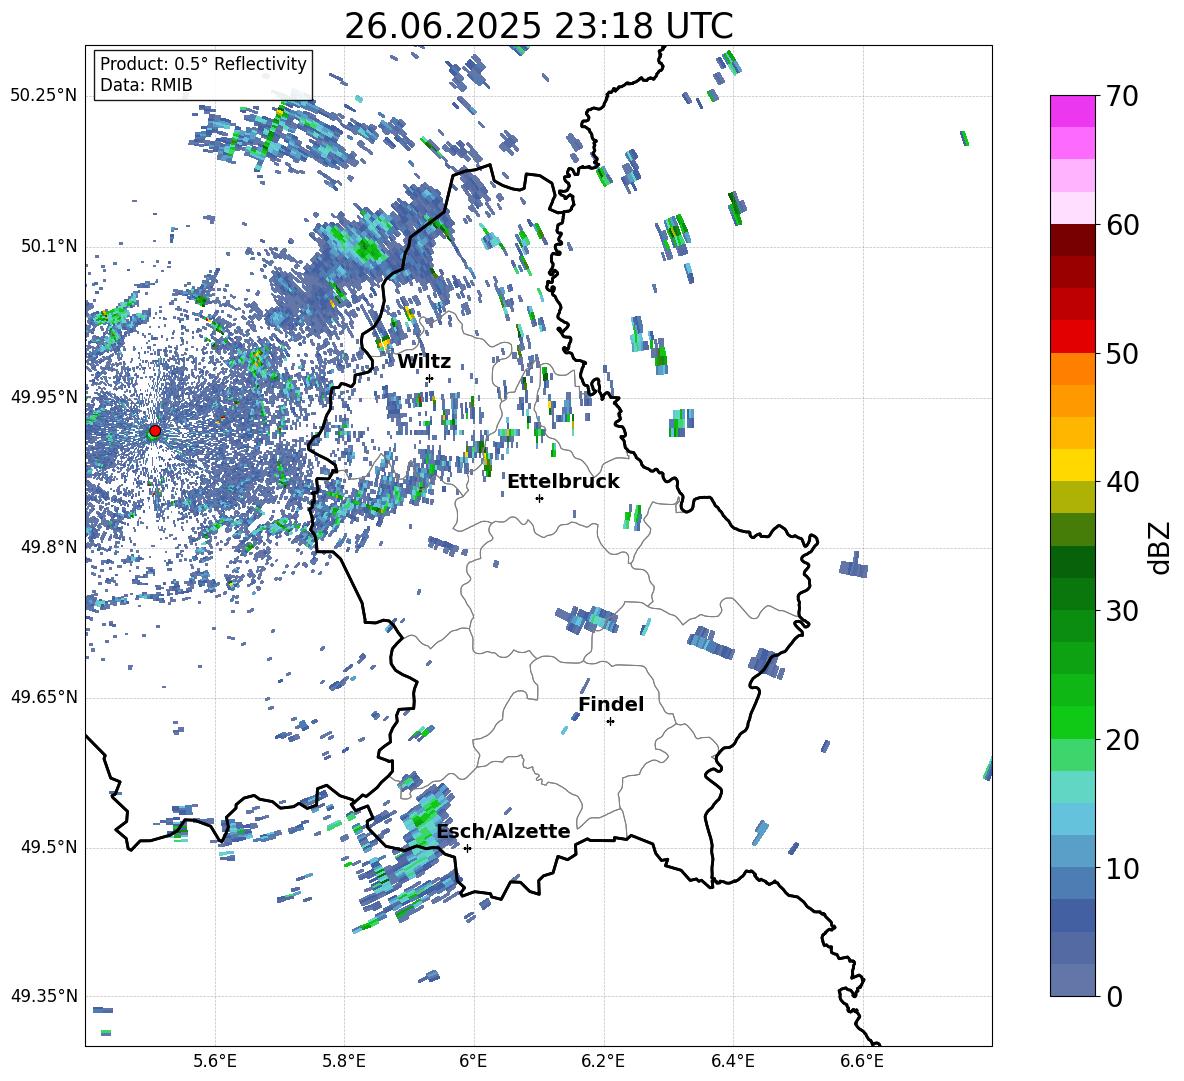
Task: Click the 6.2°E longitude label
Action: pos(603,1062)
